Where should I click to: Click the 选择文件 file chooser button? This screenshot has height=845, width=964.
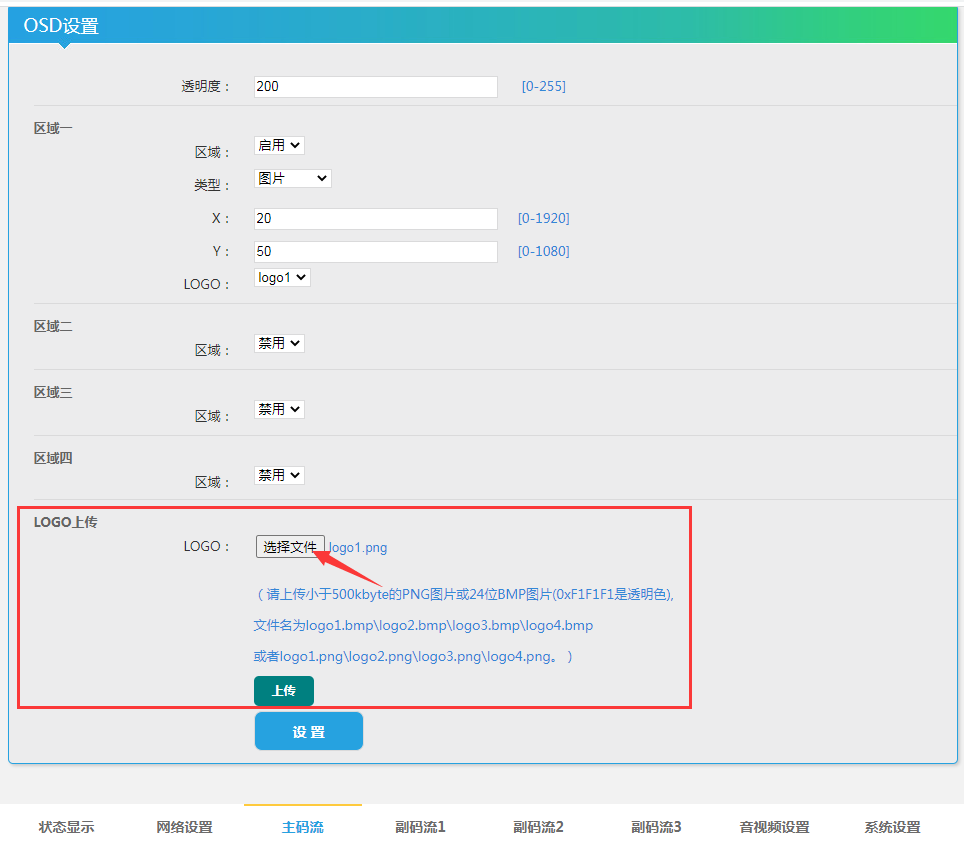tap(290, 547)
